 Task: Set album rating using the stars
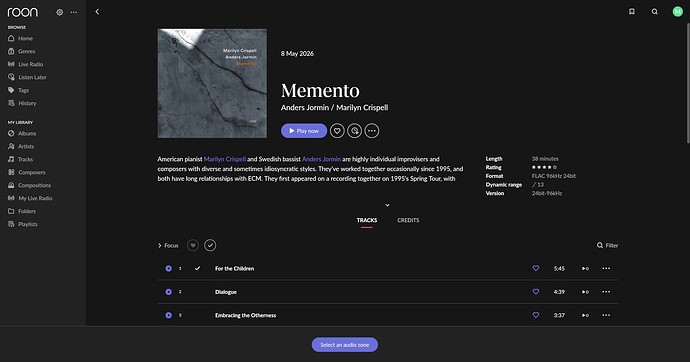[544, 167]
